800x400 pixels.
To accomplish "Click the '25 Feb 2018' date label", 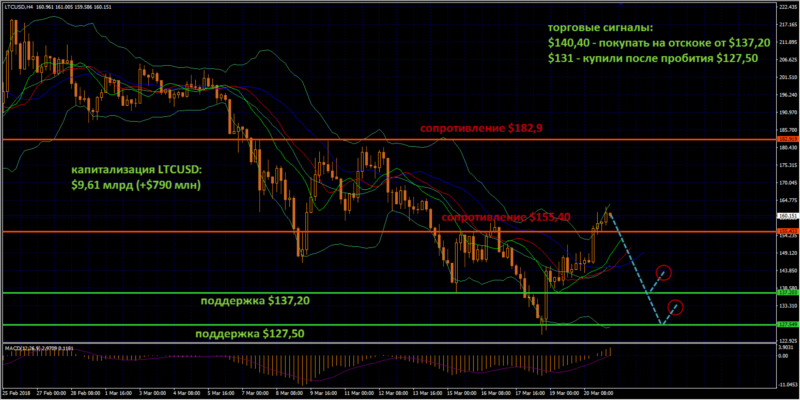I will tap(17, 394).
